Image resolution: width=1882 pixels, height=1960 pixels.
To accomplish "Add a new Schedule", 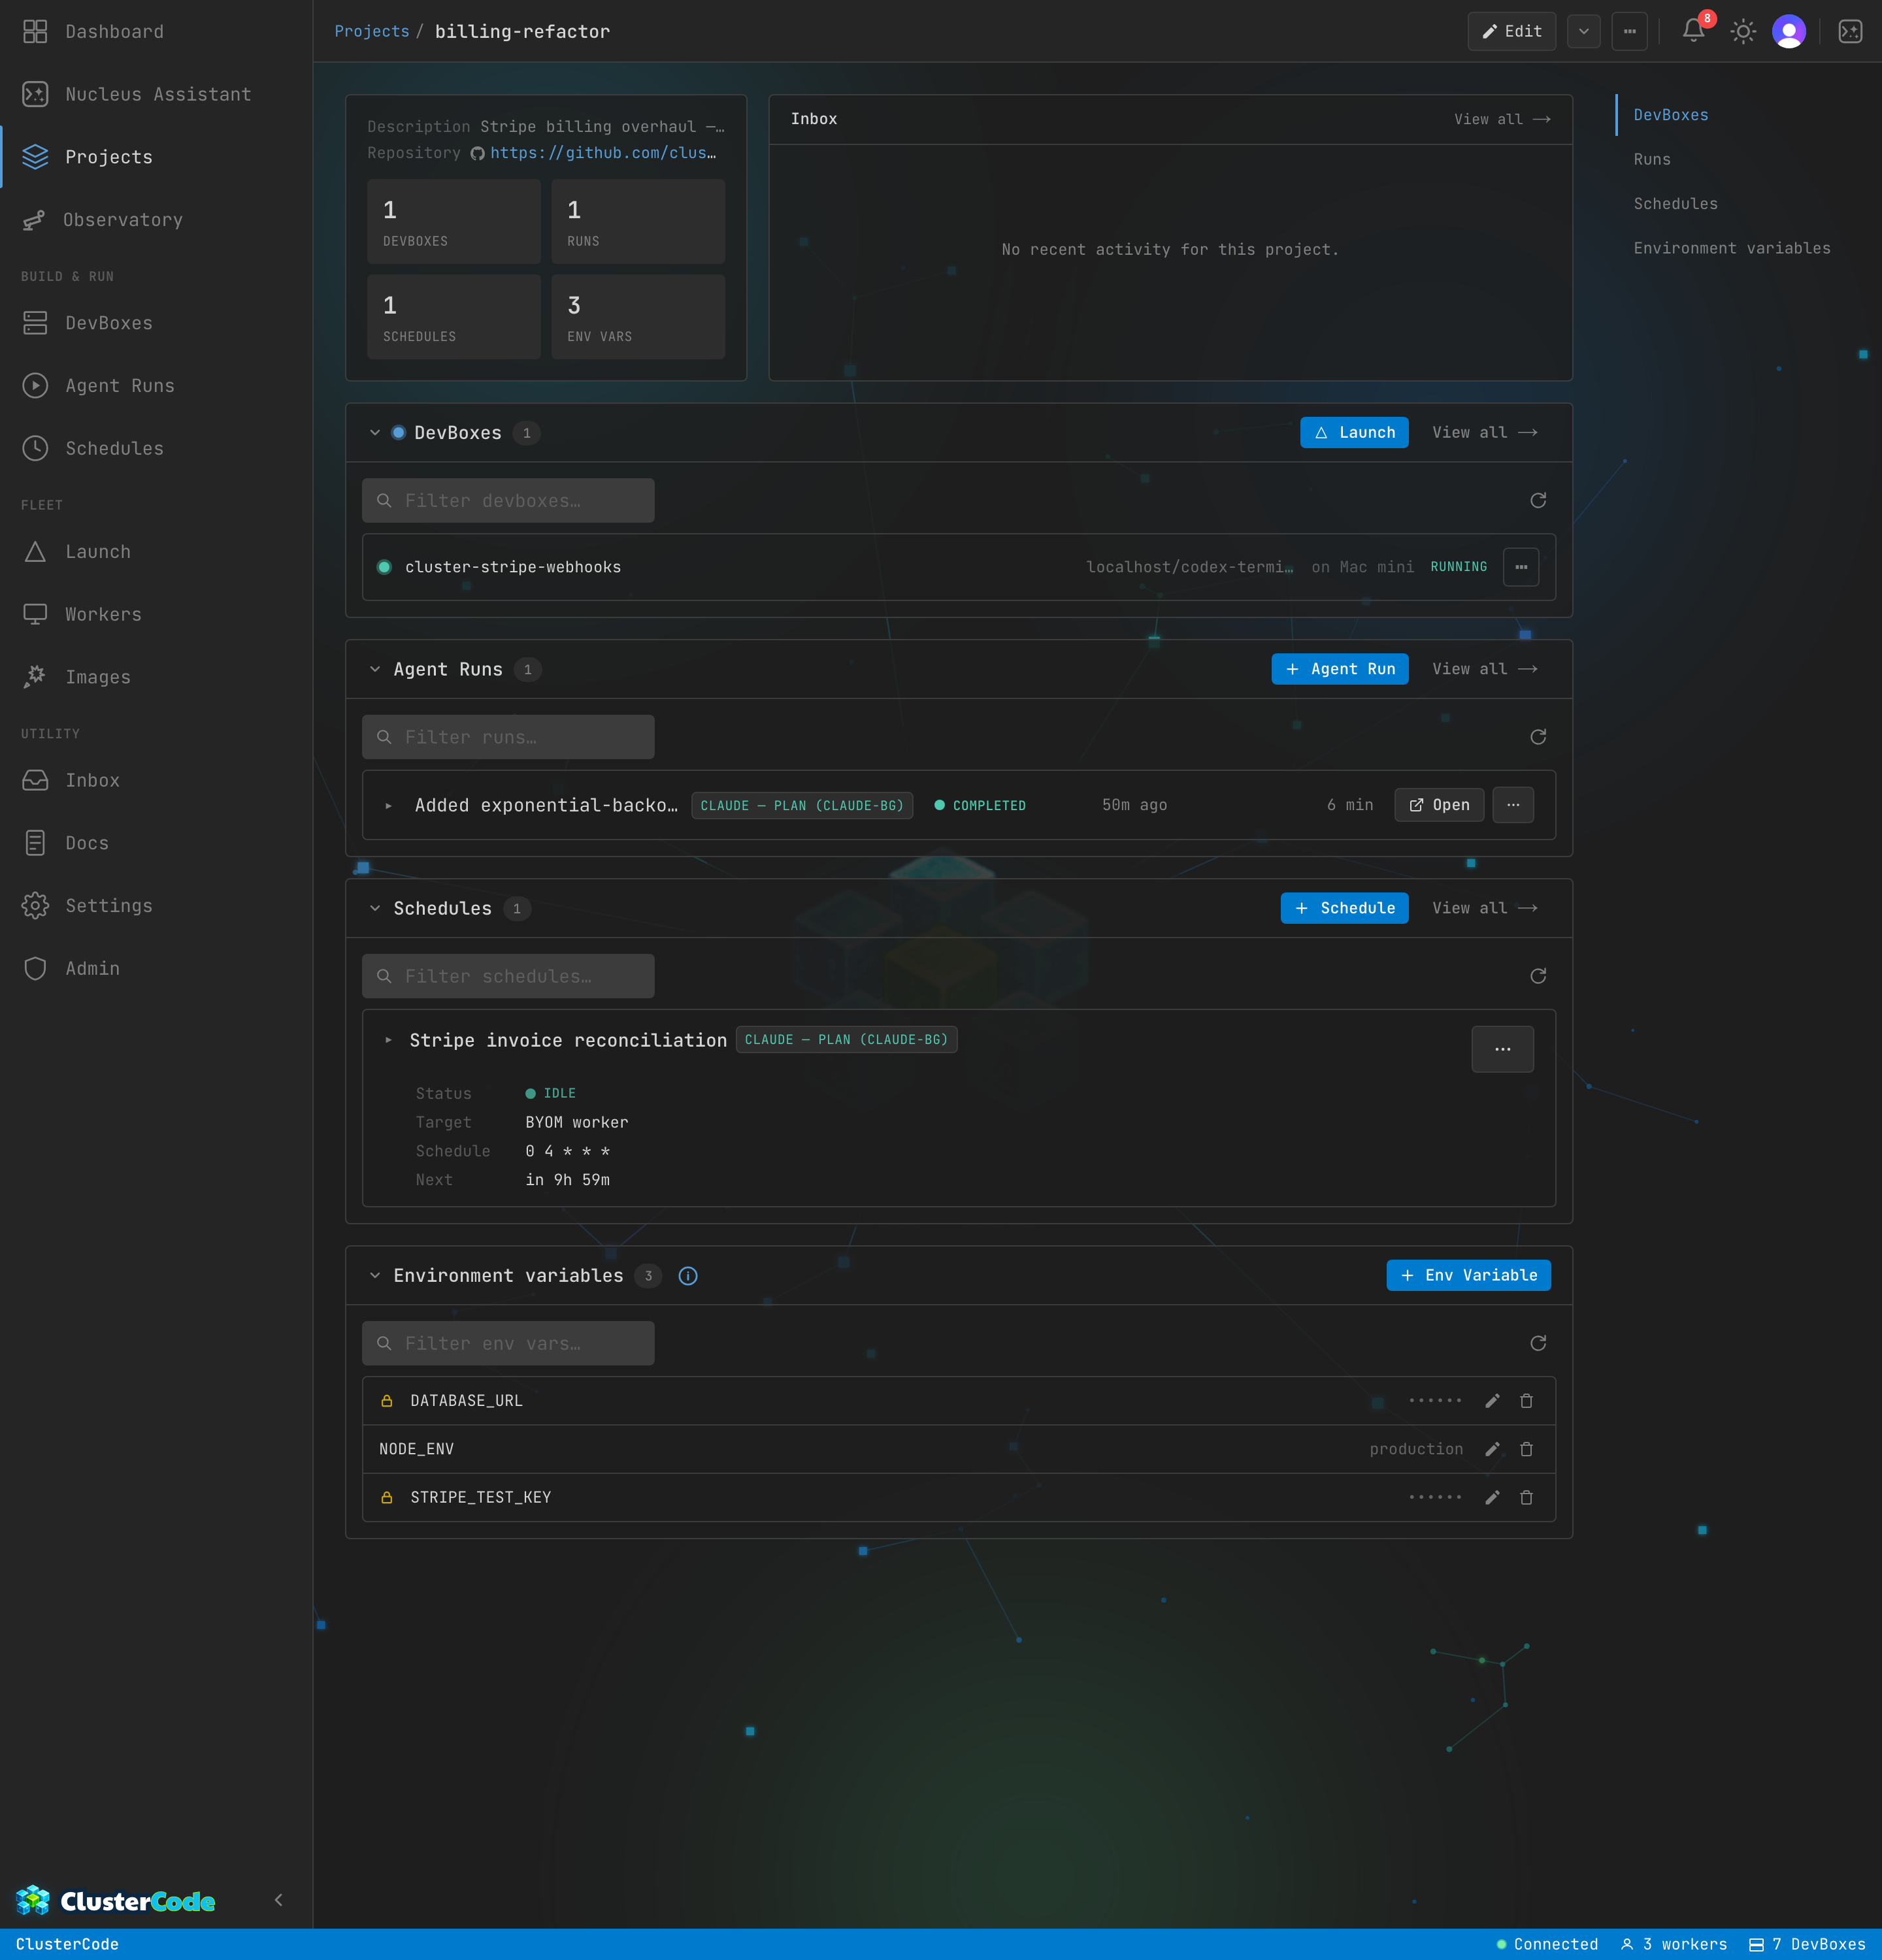I will pos(1344,908).
